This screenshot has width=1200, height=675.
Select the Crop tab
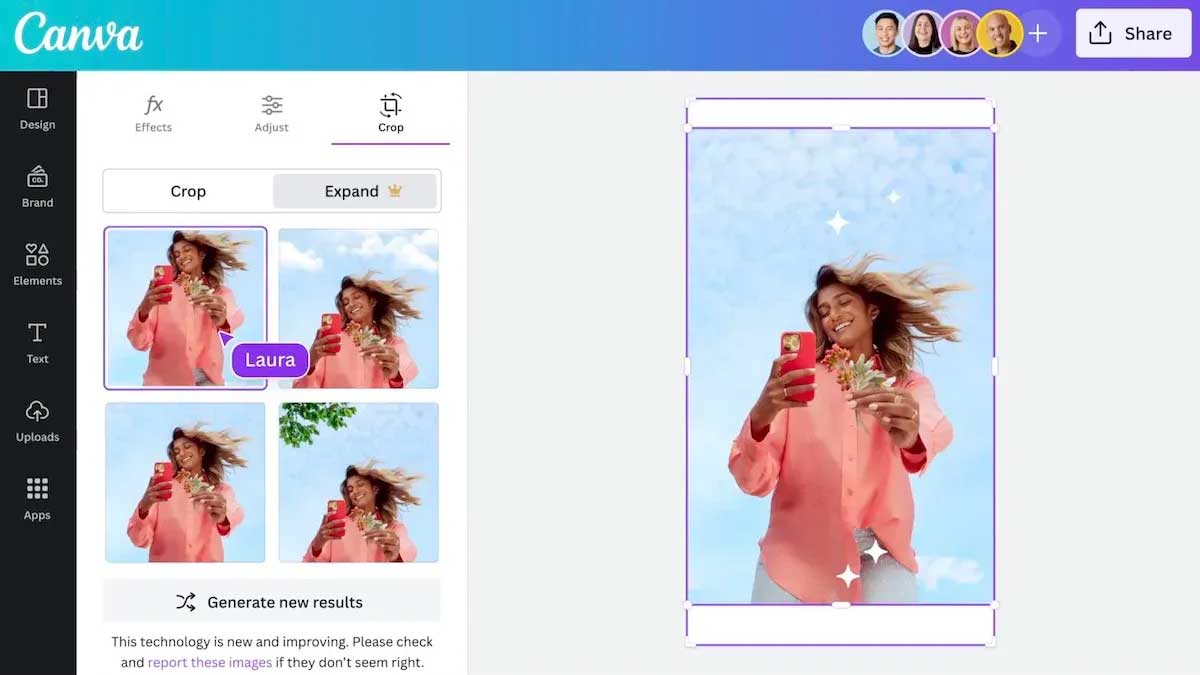[x=391, y=114]
